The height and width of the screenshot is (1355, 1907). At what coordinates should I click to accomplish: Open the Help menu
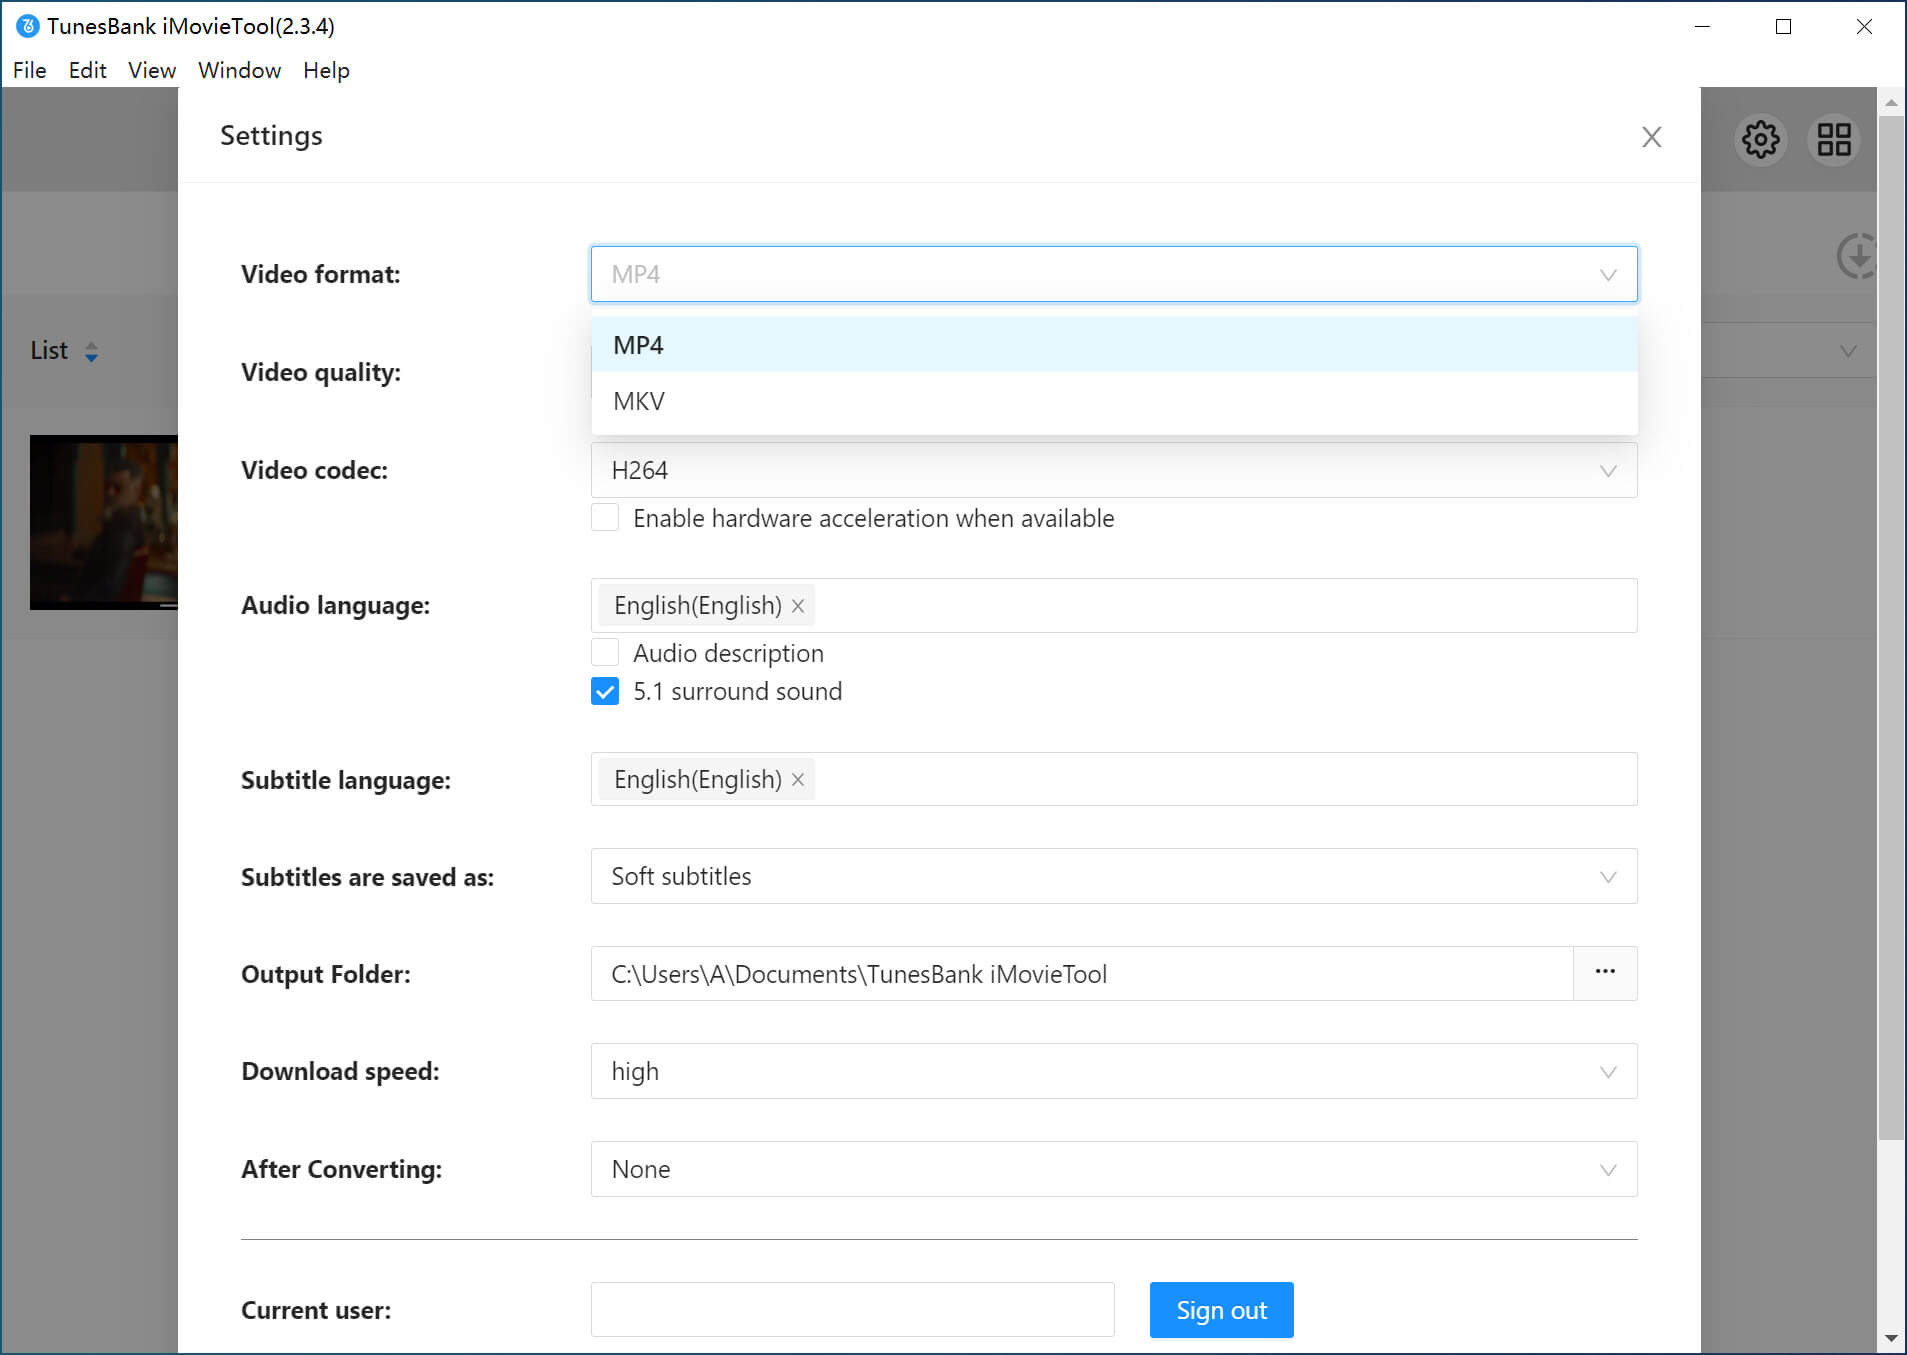pos(327,70)
